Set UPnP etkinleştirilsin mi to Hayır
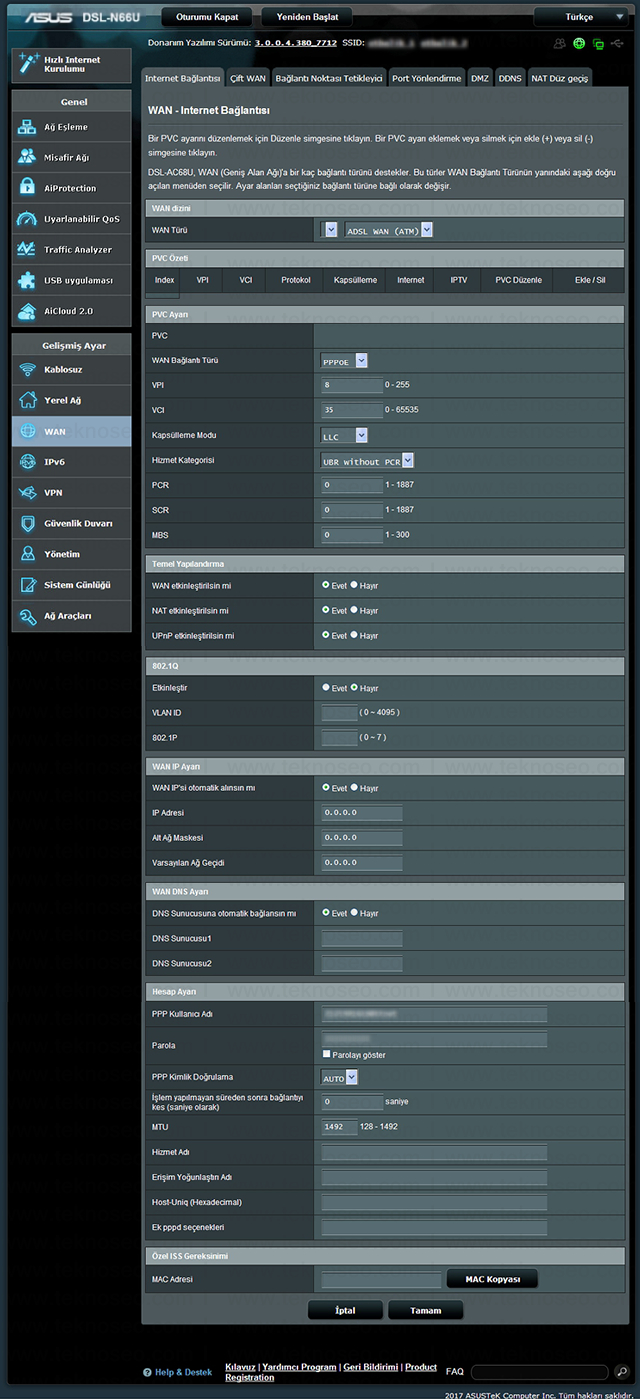This screenshot has width=640, height=1399. tap(355, 635)
